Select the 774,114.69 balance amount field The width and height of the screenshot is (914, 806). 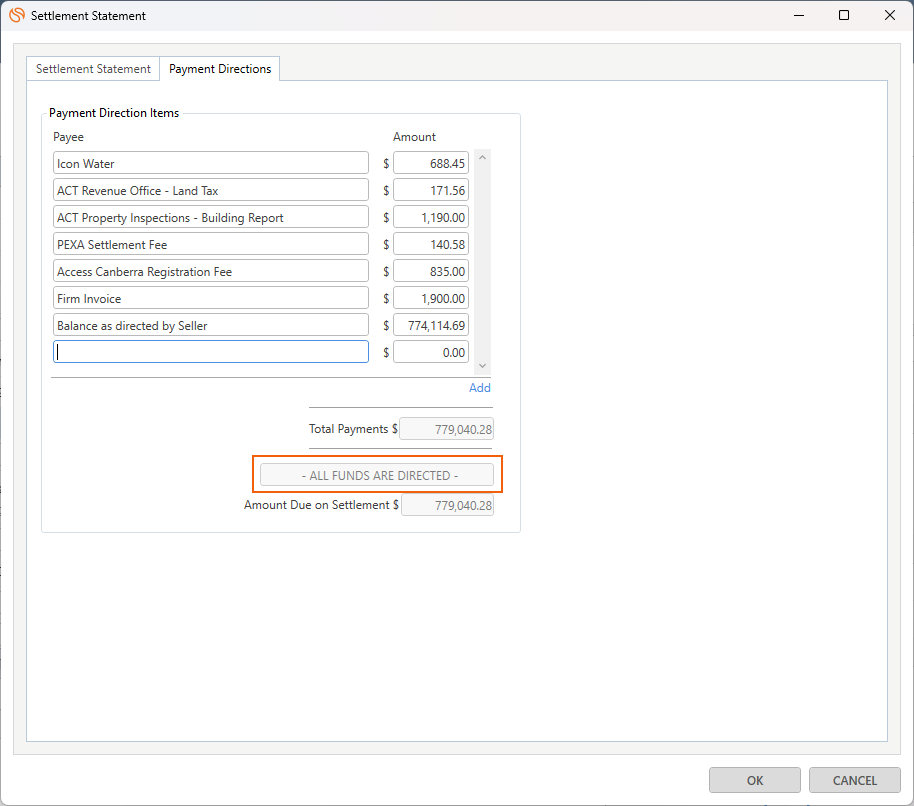pyautogui.click(x=431, y=325)
